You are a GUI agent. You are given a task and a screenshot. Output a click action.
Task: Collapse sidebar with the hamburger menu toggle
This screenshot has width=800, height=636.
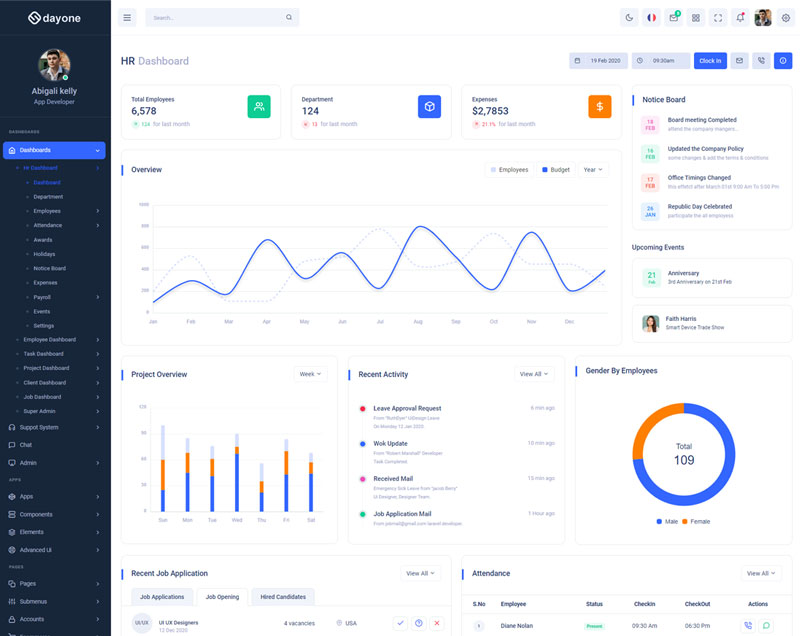(x=127, y=18)
